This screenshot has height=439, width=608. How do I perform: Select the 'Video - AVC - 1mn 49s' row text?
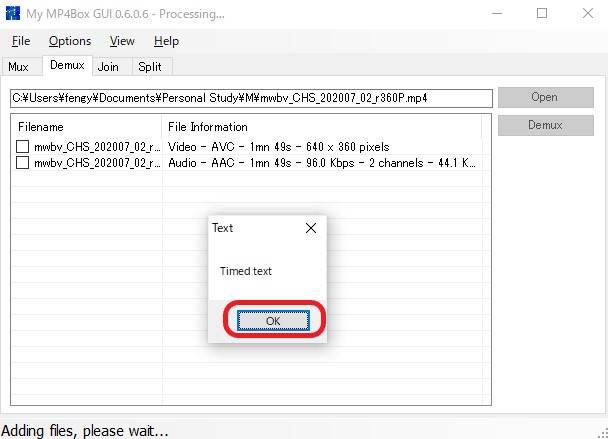tap(278, 147)
